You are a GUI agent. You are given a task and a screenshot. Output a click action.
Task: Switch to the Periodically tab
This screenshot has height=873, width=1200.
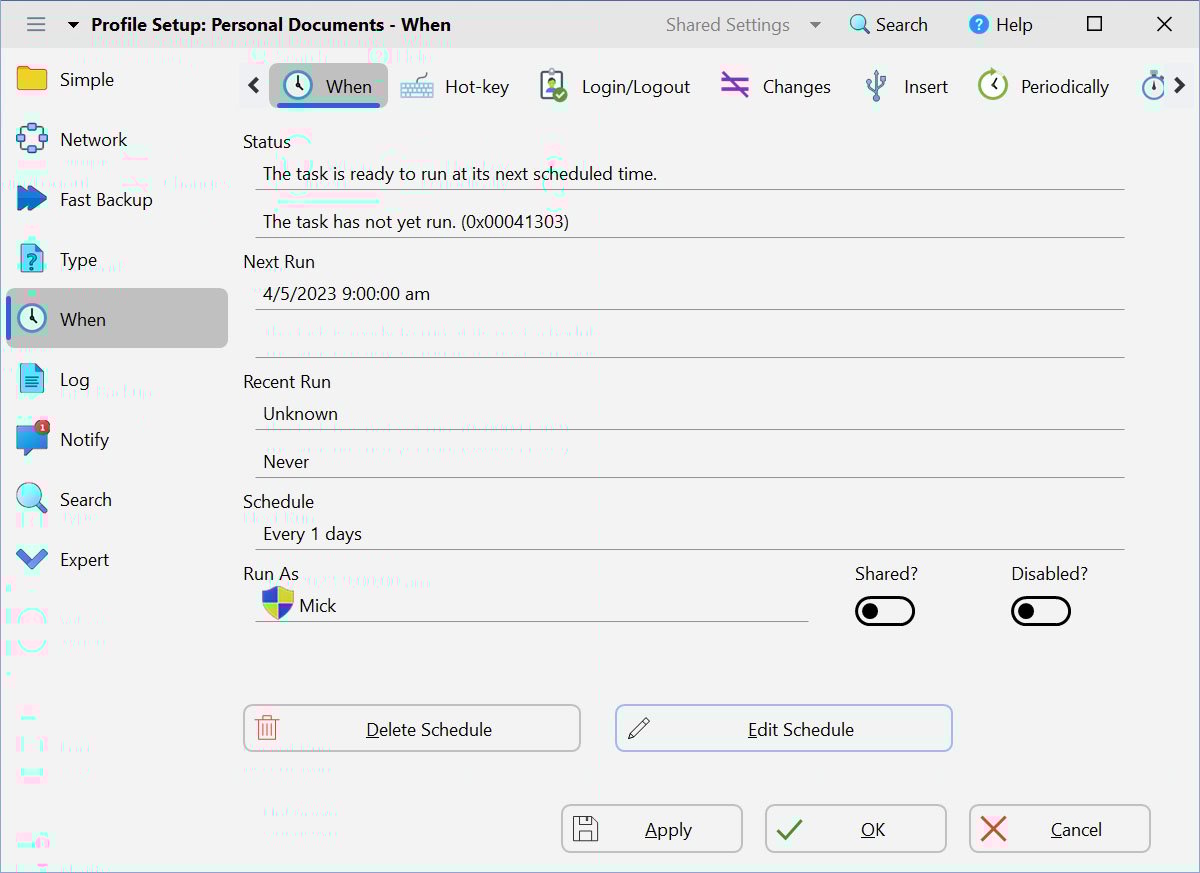1043,87
